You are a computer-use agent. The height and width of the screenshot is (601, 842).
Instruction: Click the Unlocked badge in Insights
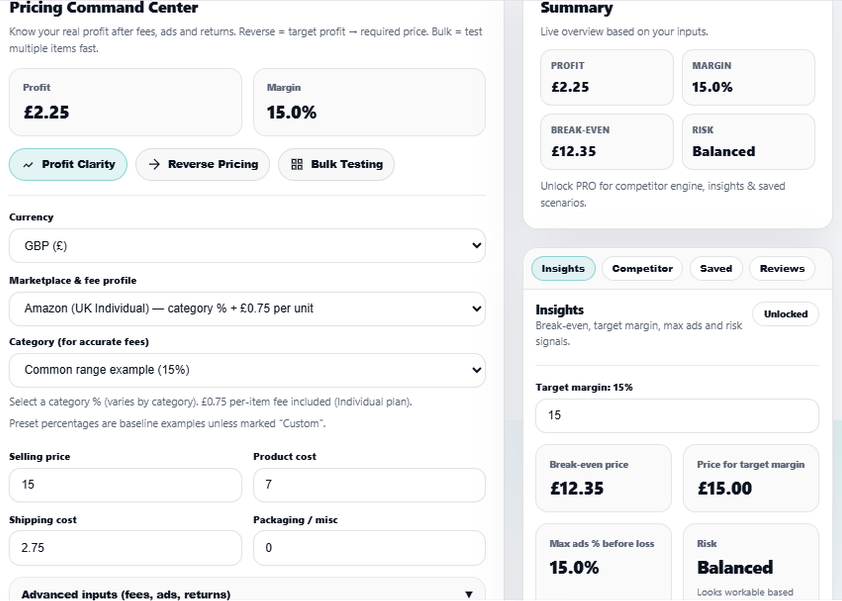785,314
